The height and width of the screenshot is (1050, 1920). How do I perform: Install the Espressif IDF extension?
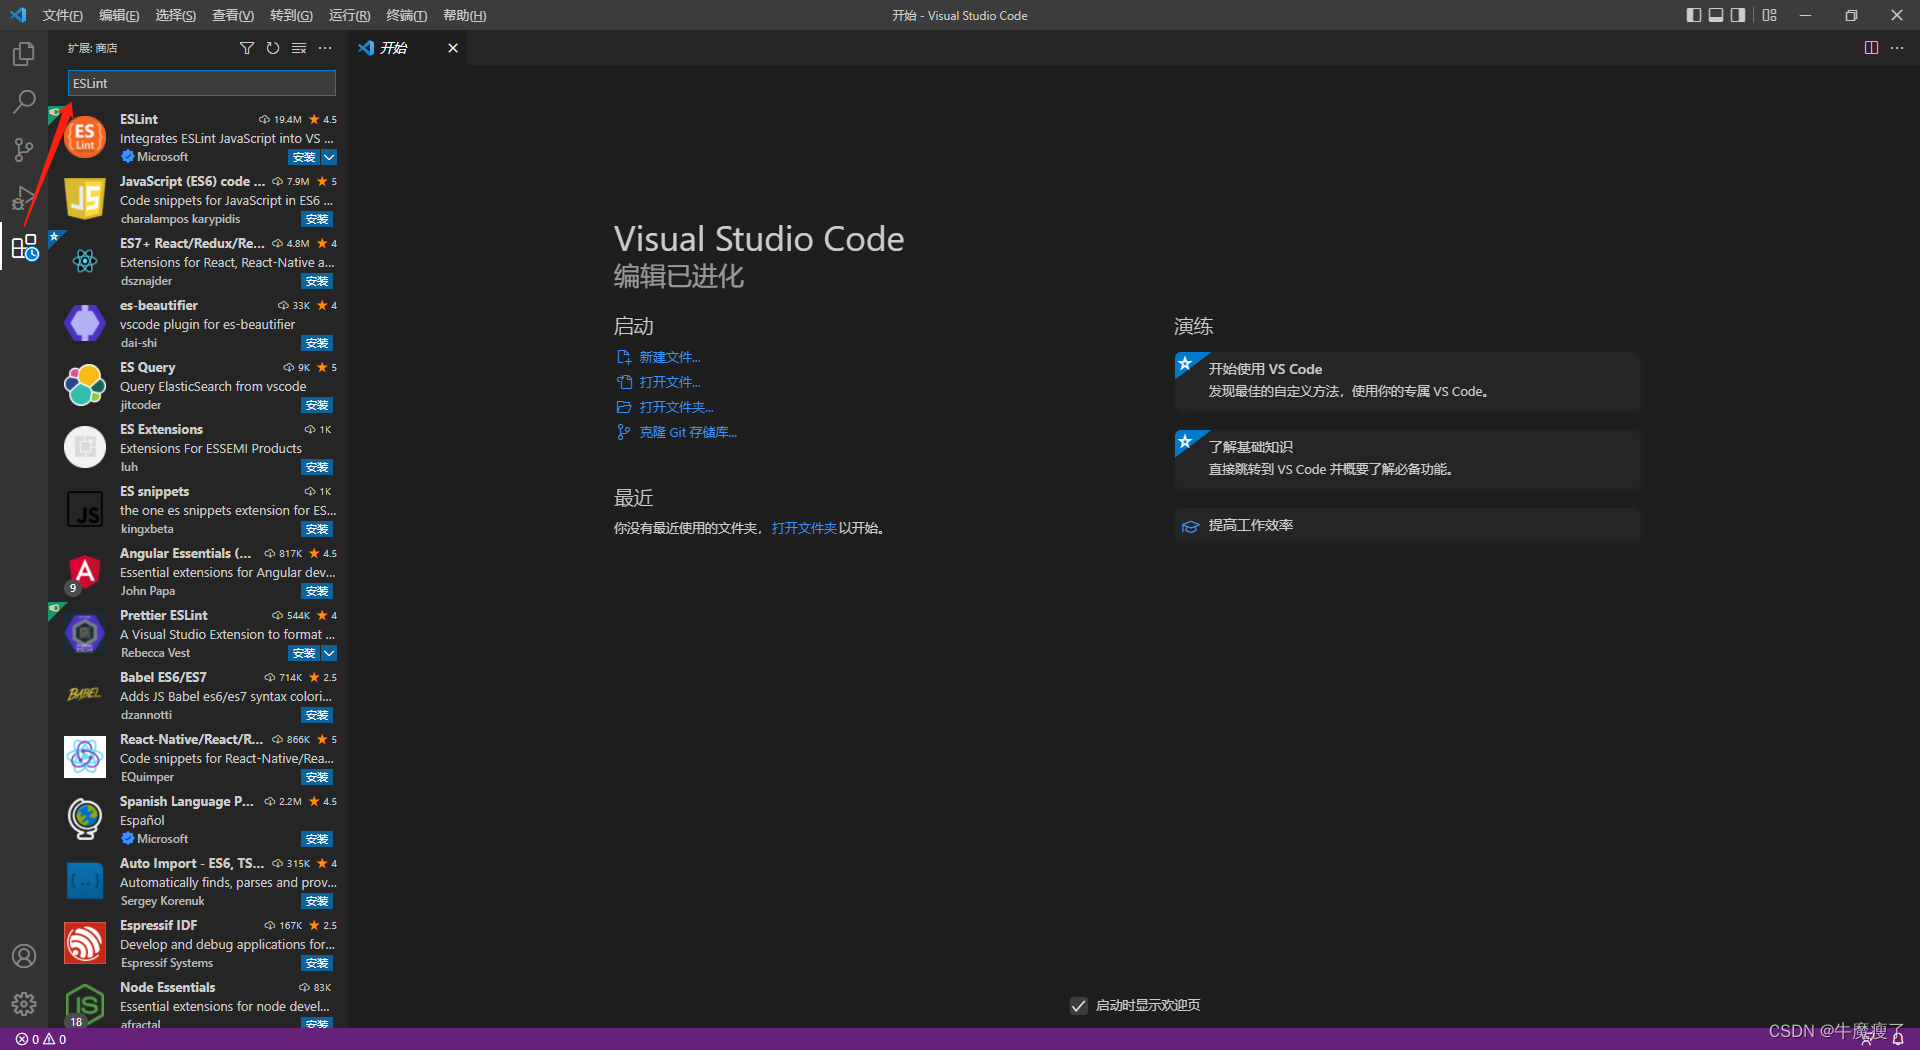317,963
